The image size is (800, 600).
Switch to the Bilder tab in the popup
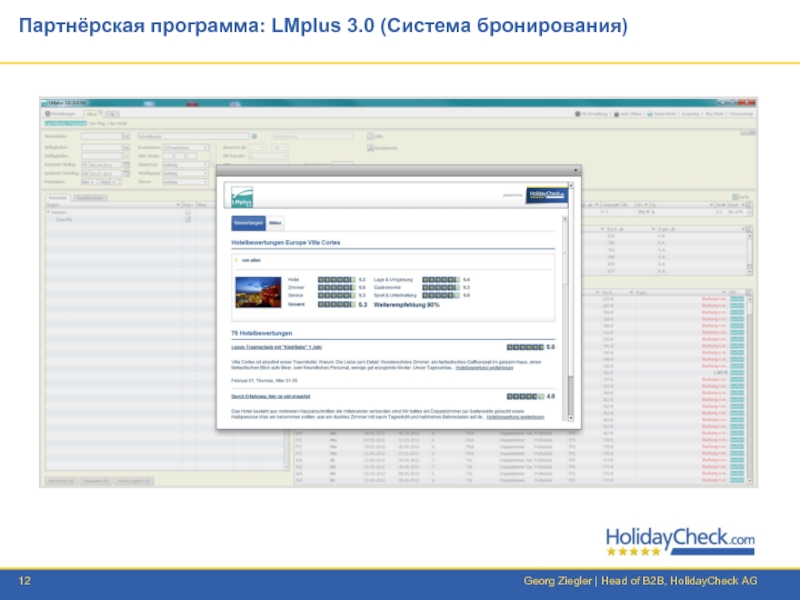275,223
